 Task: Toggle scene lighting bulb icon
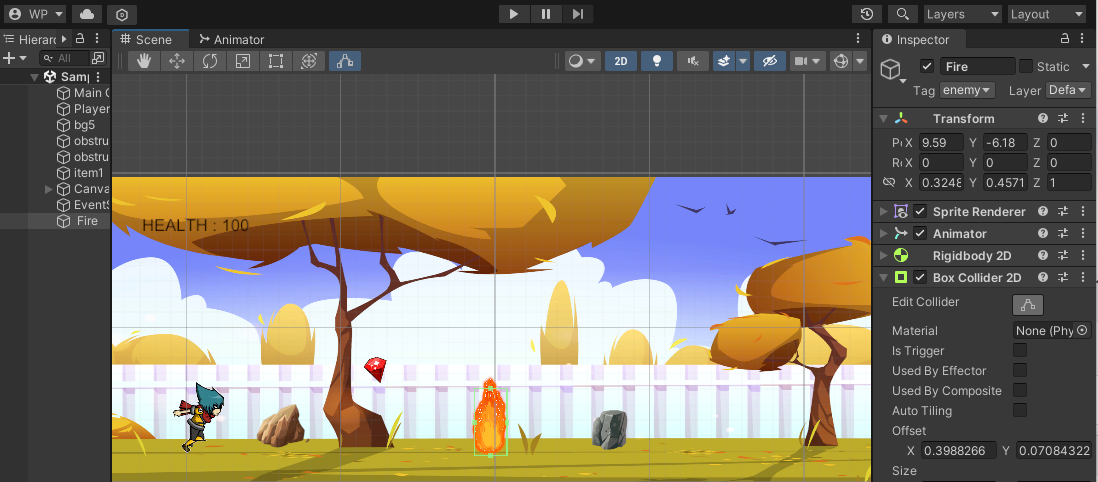tap(656, 61)
